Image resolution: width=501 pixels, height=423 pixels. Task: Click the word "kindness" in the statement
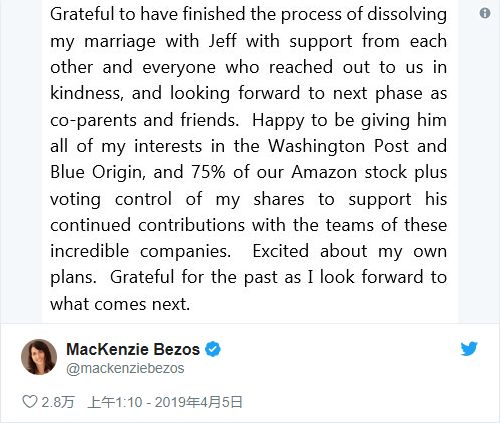coord(87,93)
